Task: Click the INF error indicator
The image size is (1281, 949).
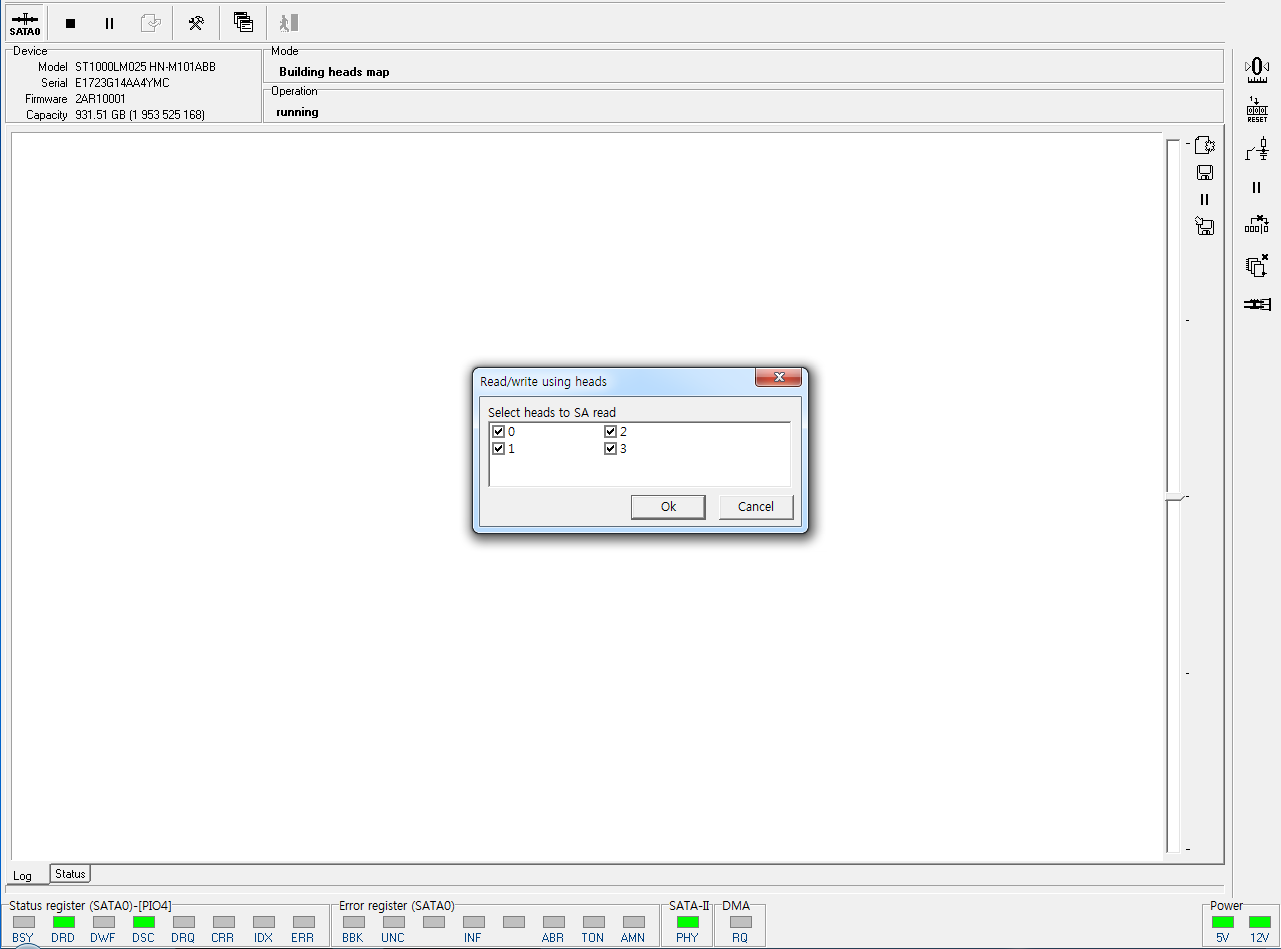Action: 473,922
